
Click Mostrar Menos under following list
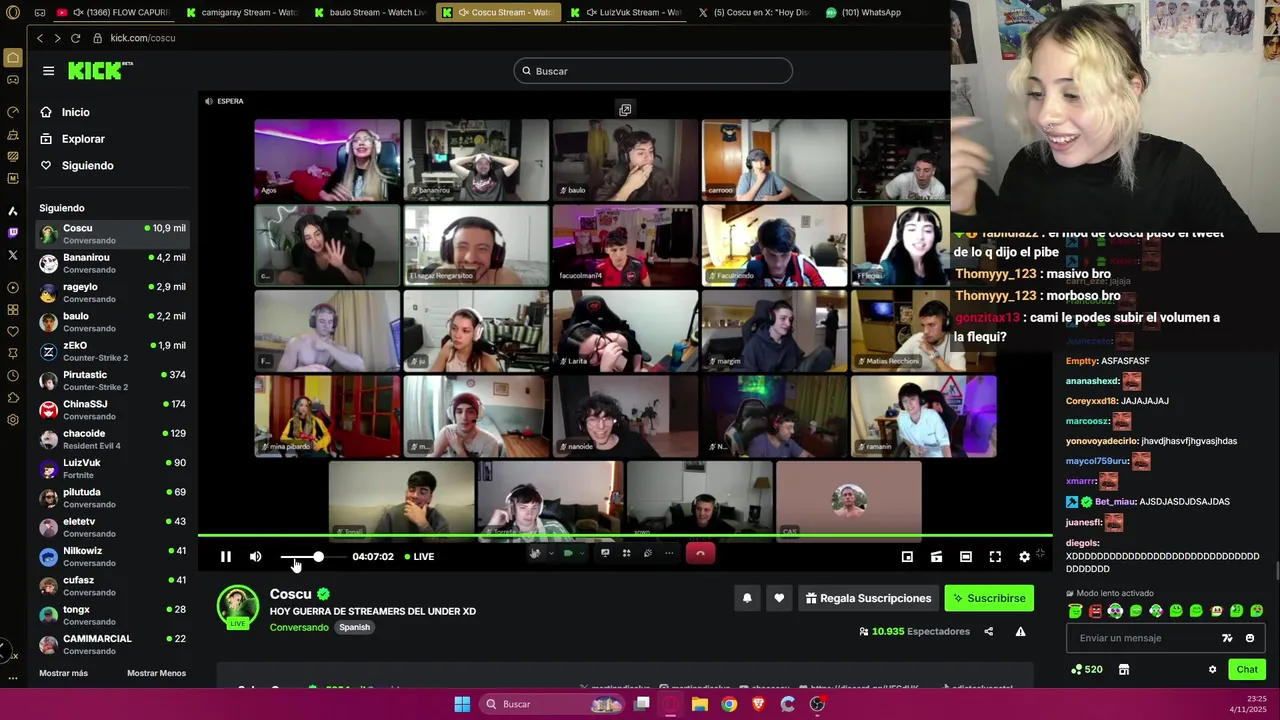(156, 673)
